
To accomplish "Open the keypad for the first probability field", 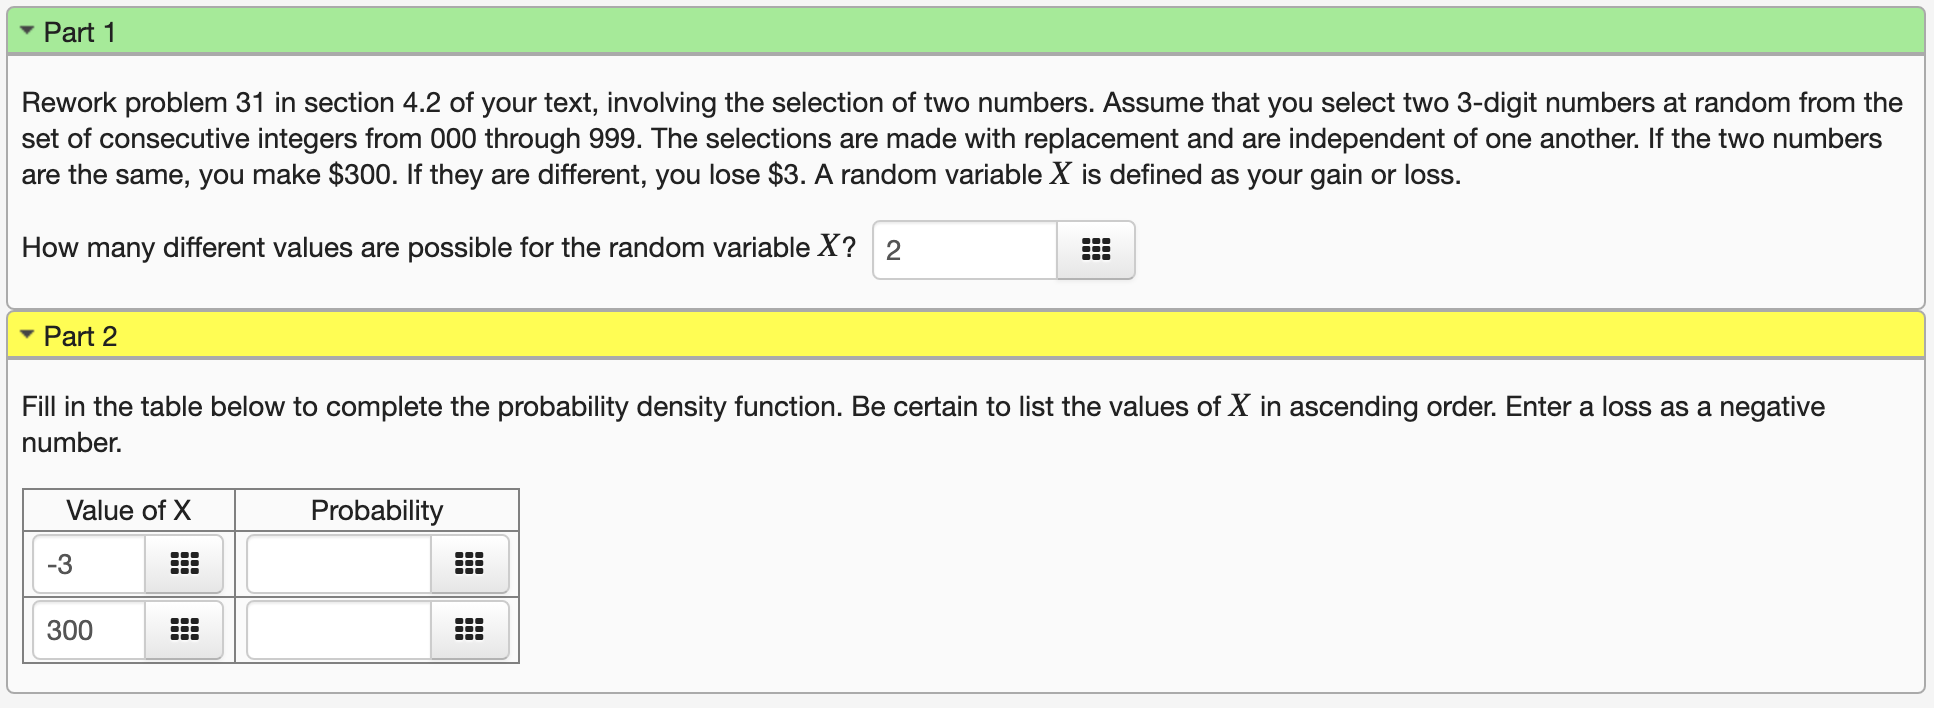I will [469, 564].
